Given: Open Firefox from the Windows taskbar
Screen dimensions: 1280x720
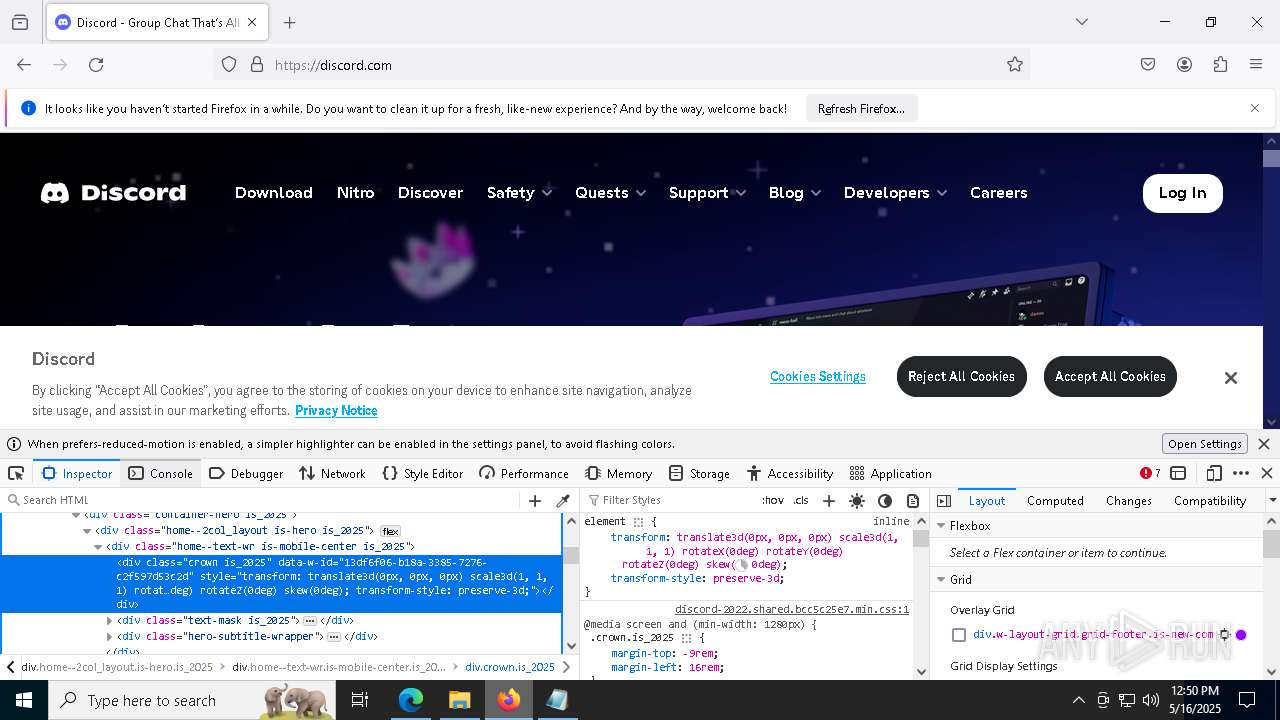Looking at the screenshot, I should click(509, 700).
